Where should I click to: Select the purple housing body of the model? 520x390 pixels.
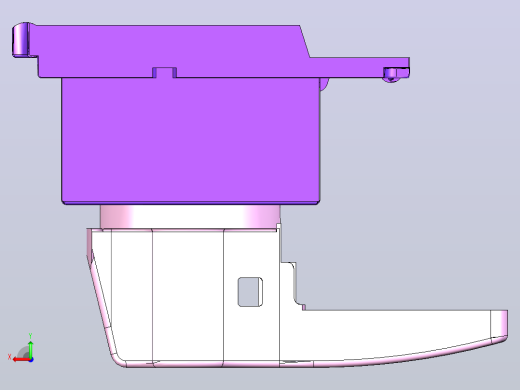190,140
